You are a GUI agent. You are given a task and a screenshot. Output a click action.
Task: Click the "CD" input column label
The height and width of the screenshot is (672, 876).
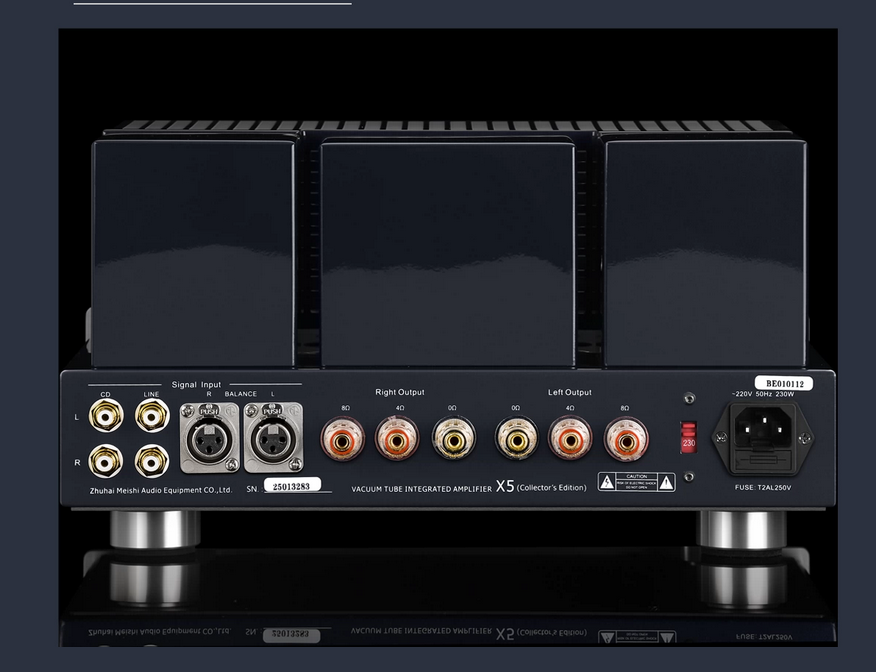[x=106, y=394]
